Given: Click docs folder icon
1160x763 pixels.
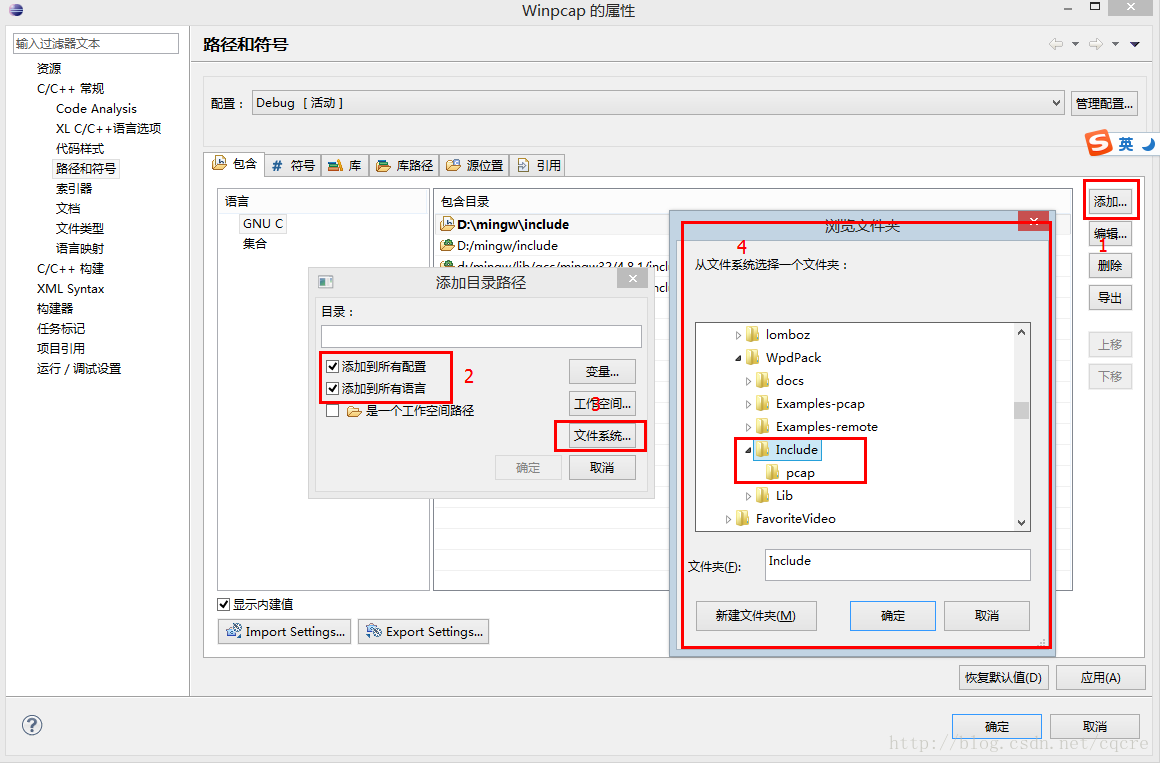Looking at the screenshot, I should (x=763, y=380).
